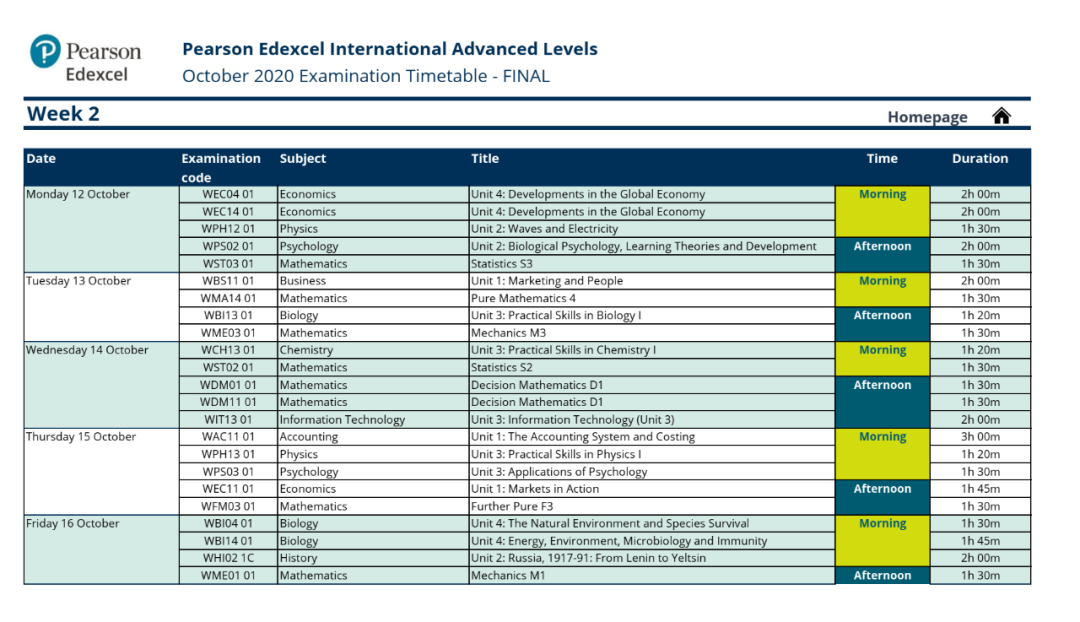Click exam code WME03 01
Screen dimensions: 1080x622
pos(228,333)
